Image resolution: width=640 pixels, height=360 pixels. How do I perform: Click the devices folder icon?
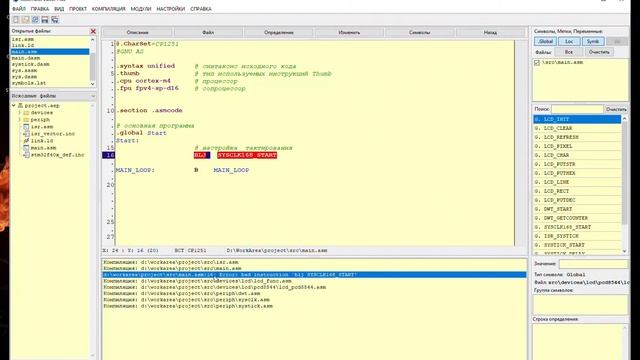26,113
